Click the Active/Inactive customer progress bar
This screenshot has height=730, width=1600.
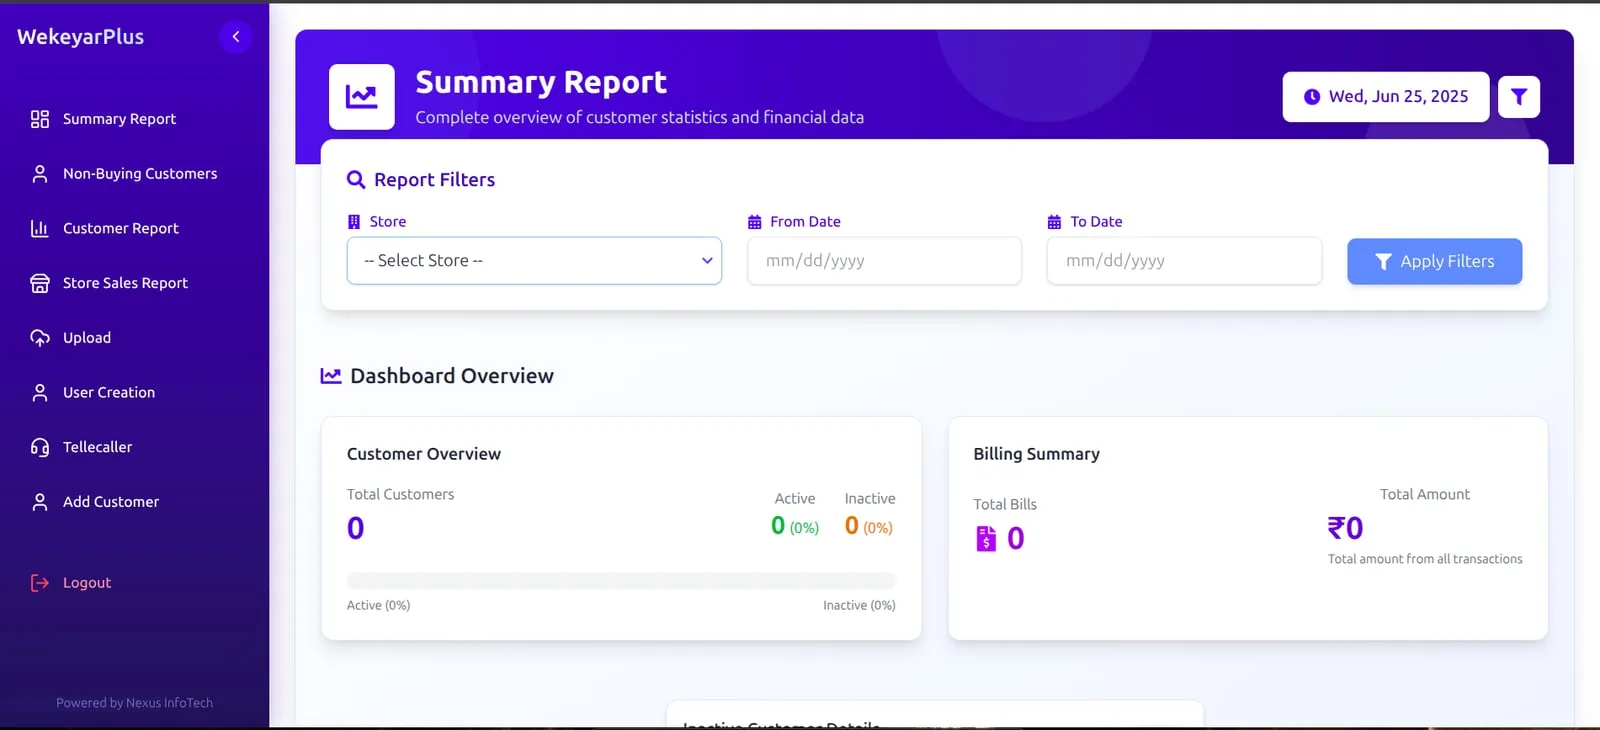621,581
